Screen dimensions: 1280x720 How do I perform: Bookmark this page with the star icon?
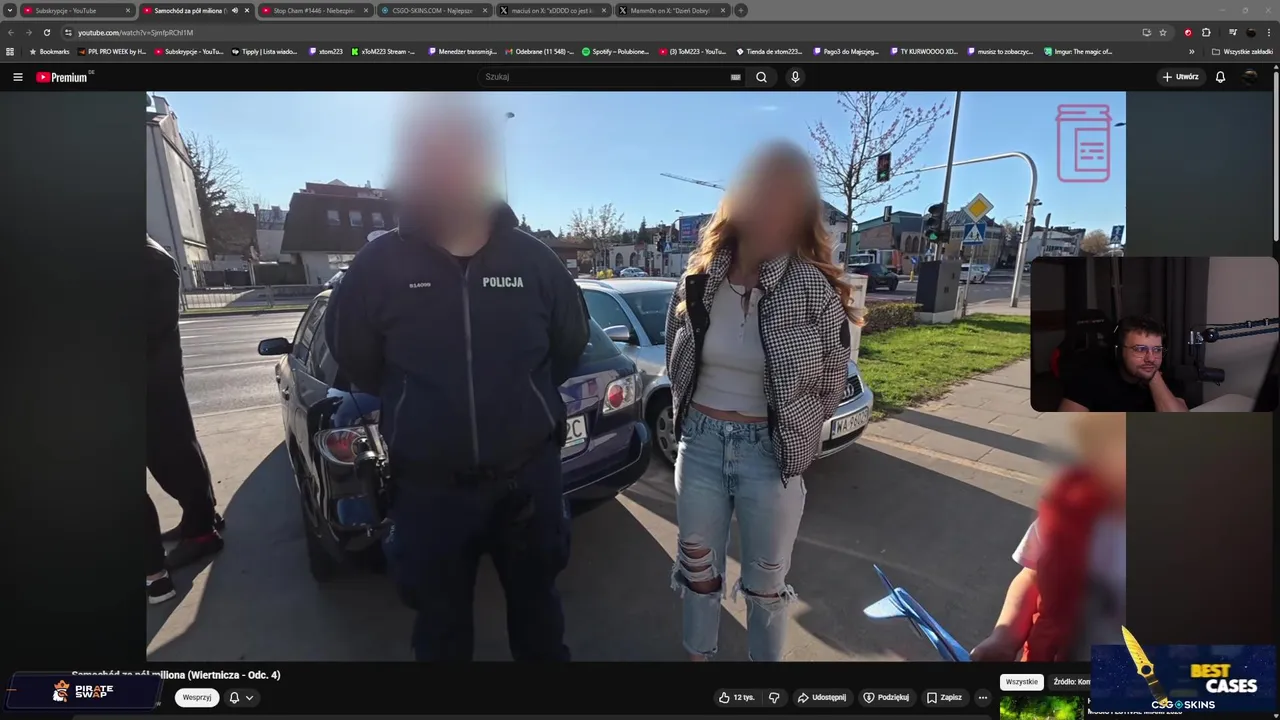click(x=1163, y=32)
